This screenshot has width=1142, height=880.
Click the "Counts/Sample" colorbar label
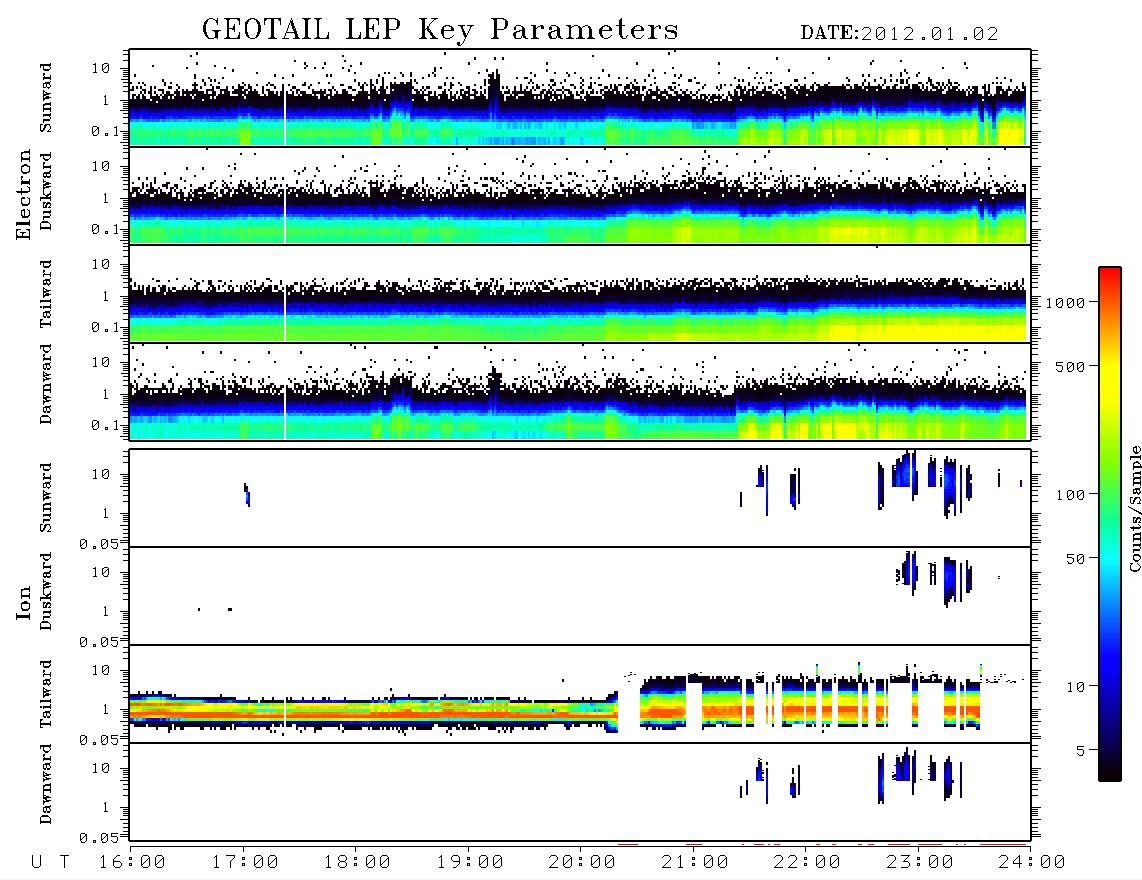click(1134, 508)
